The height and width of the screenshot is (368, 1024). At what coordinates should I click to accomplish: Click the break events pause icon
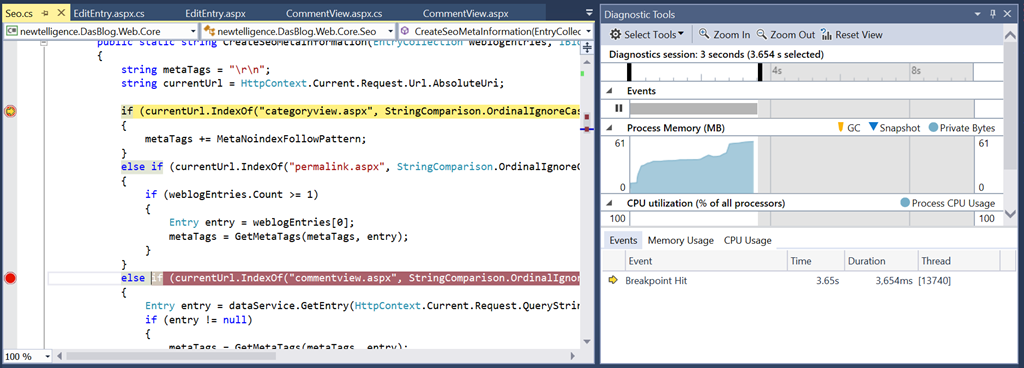click(x=618, y=108)
